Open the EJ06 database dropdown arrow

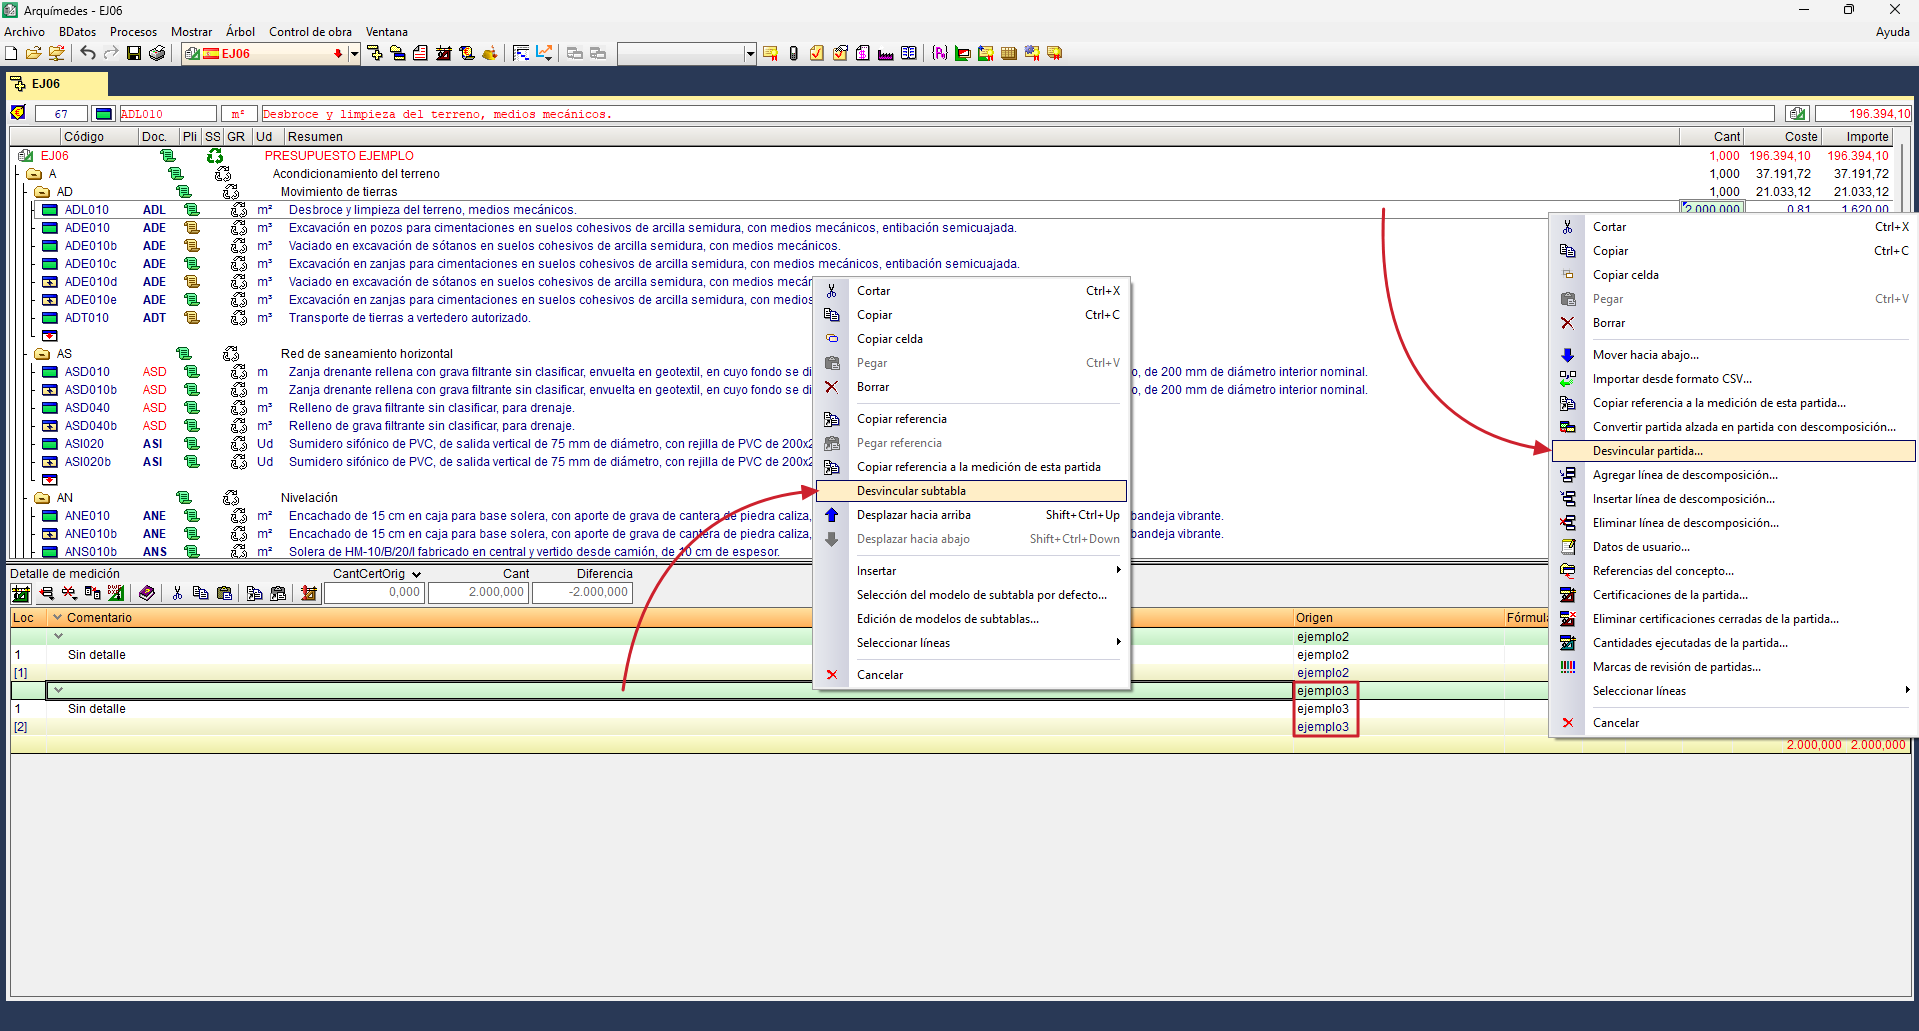pyautogui.click(x=354, y=54)
